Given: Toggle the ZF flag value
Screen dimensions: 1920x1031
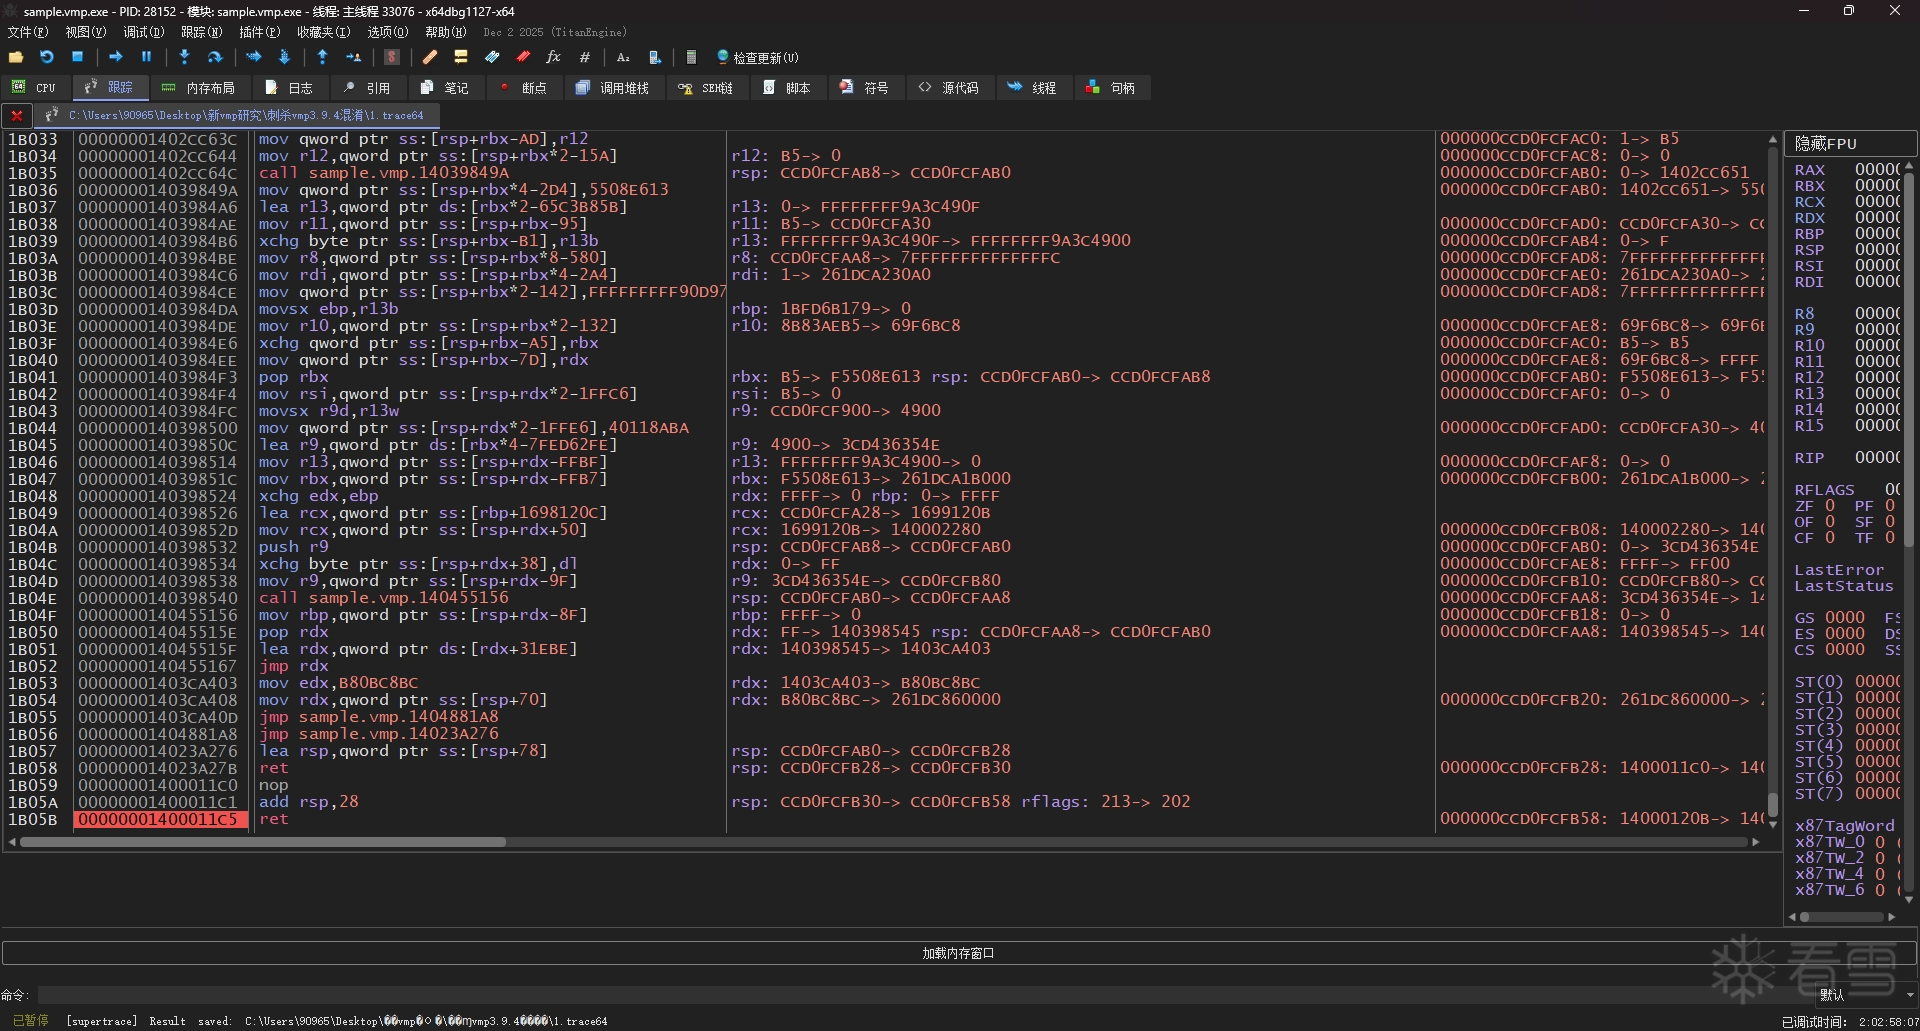Looking at the screenshot, I should (1830, 506).
